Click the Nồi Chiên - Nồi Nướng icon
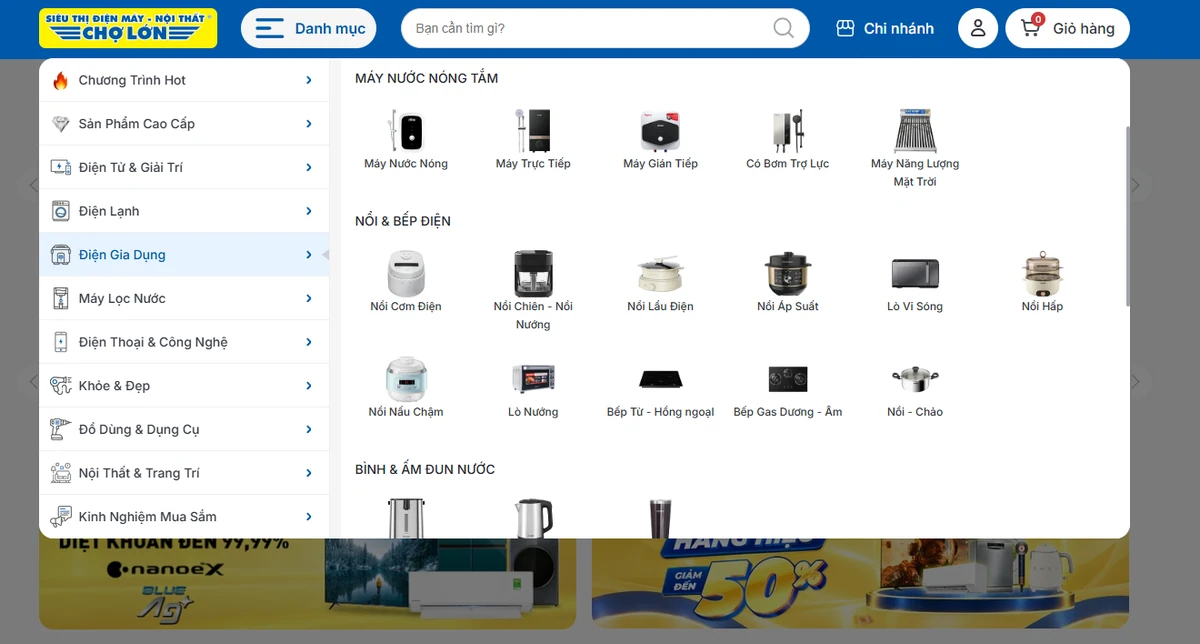 click(x=533, y=273)
